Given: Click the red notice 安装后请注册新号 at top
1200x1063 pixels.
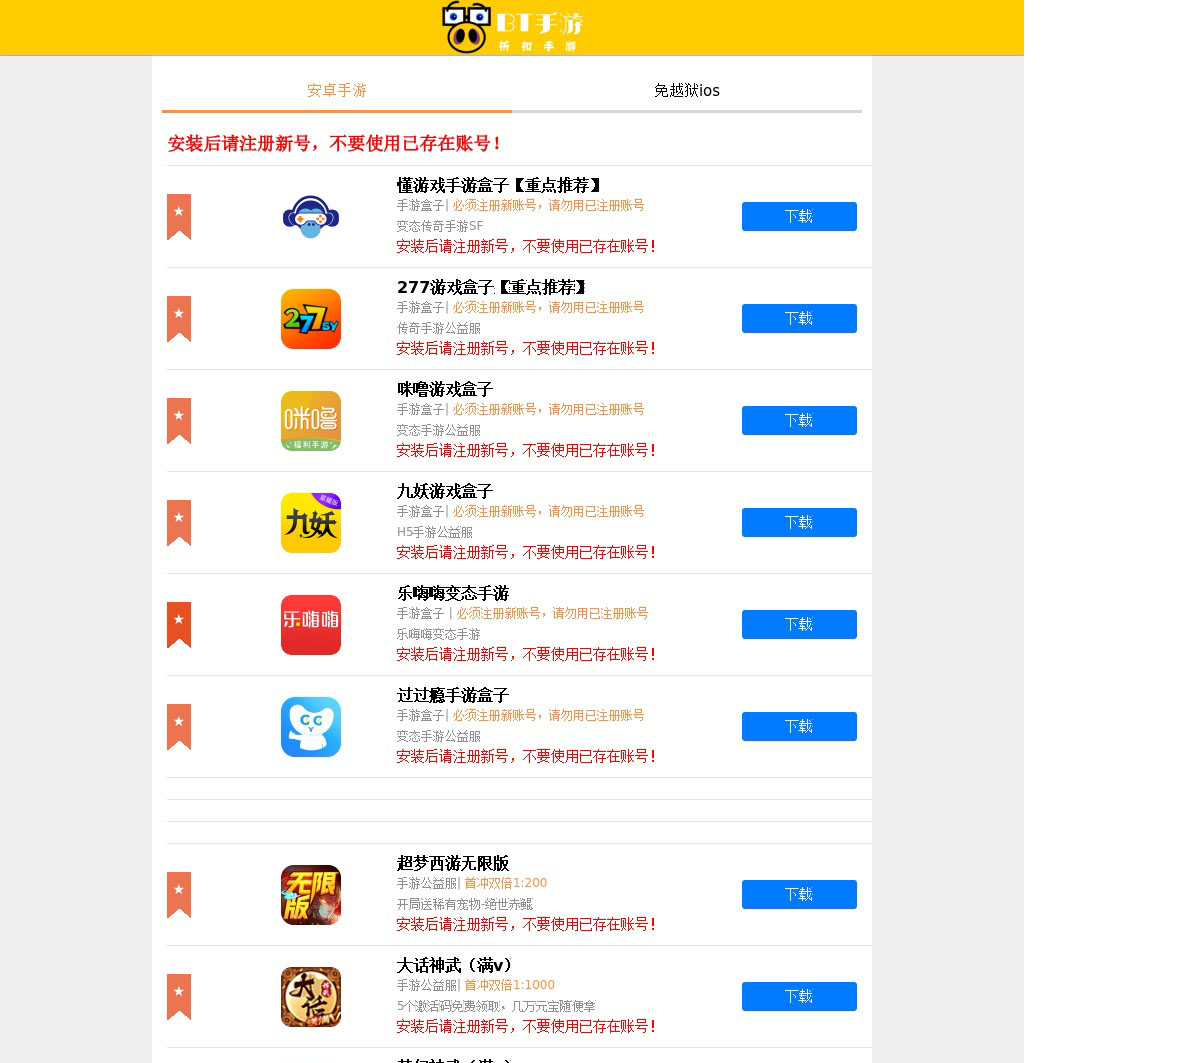Looking at the screenshot, I should (x=335, y=143).
